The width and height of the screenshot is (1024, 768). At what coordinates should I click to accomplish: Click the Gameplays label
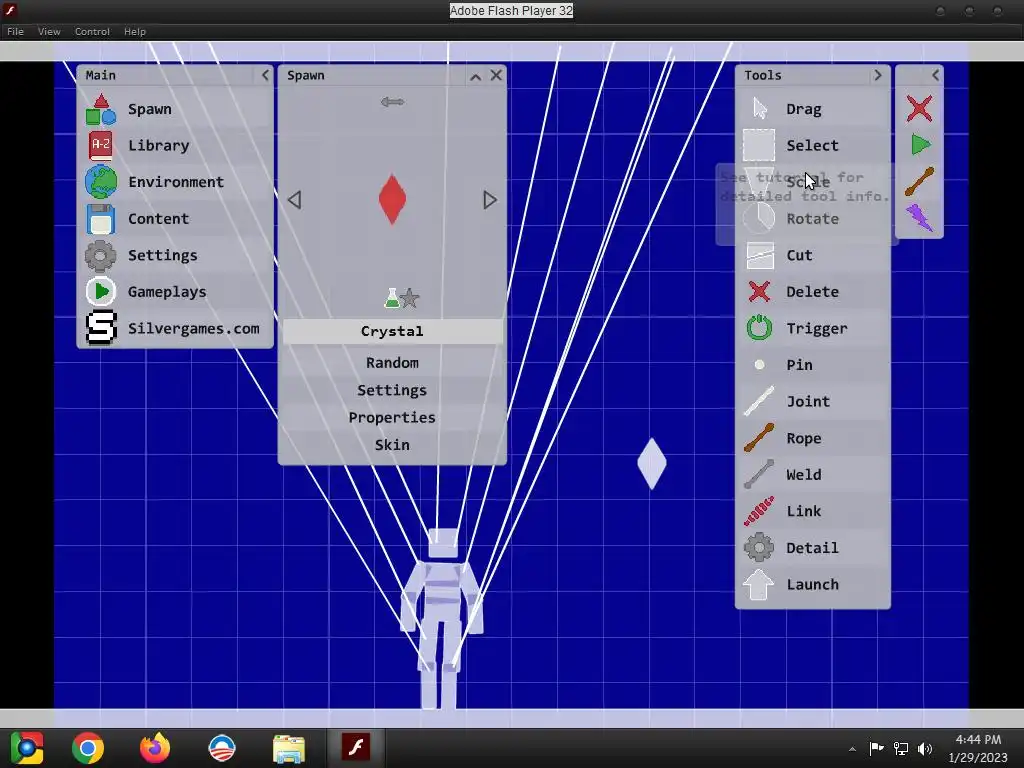tap(167, 292)
